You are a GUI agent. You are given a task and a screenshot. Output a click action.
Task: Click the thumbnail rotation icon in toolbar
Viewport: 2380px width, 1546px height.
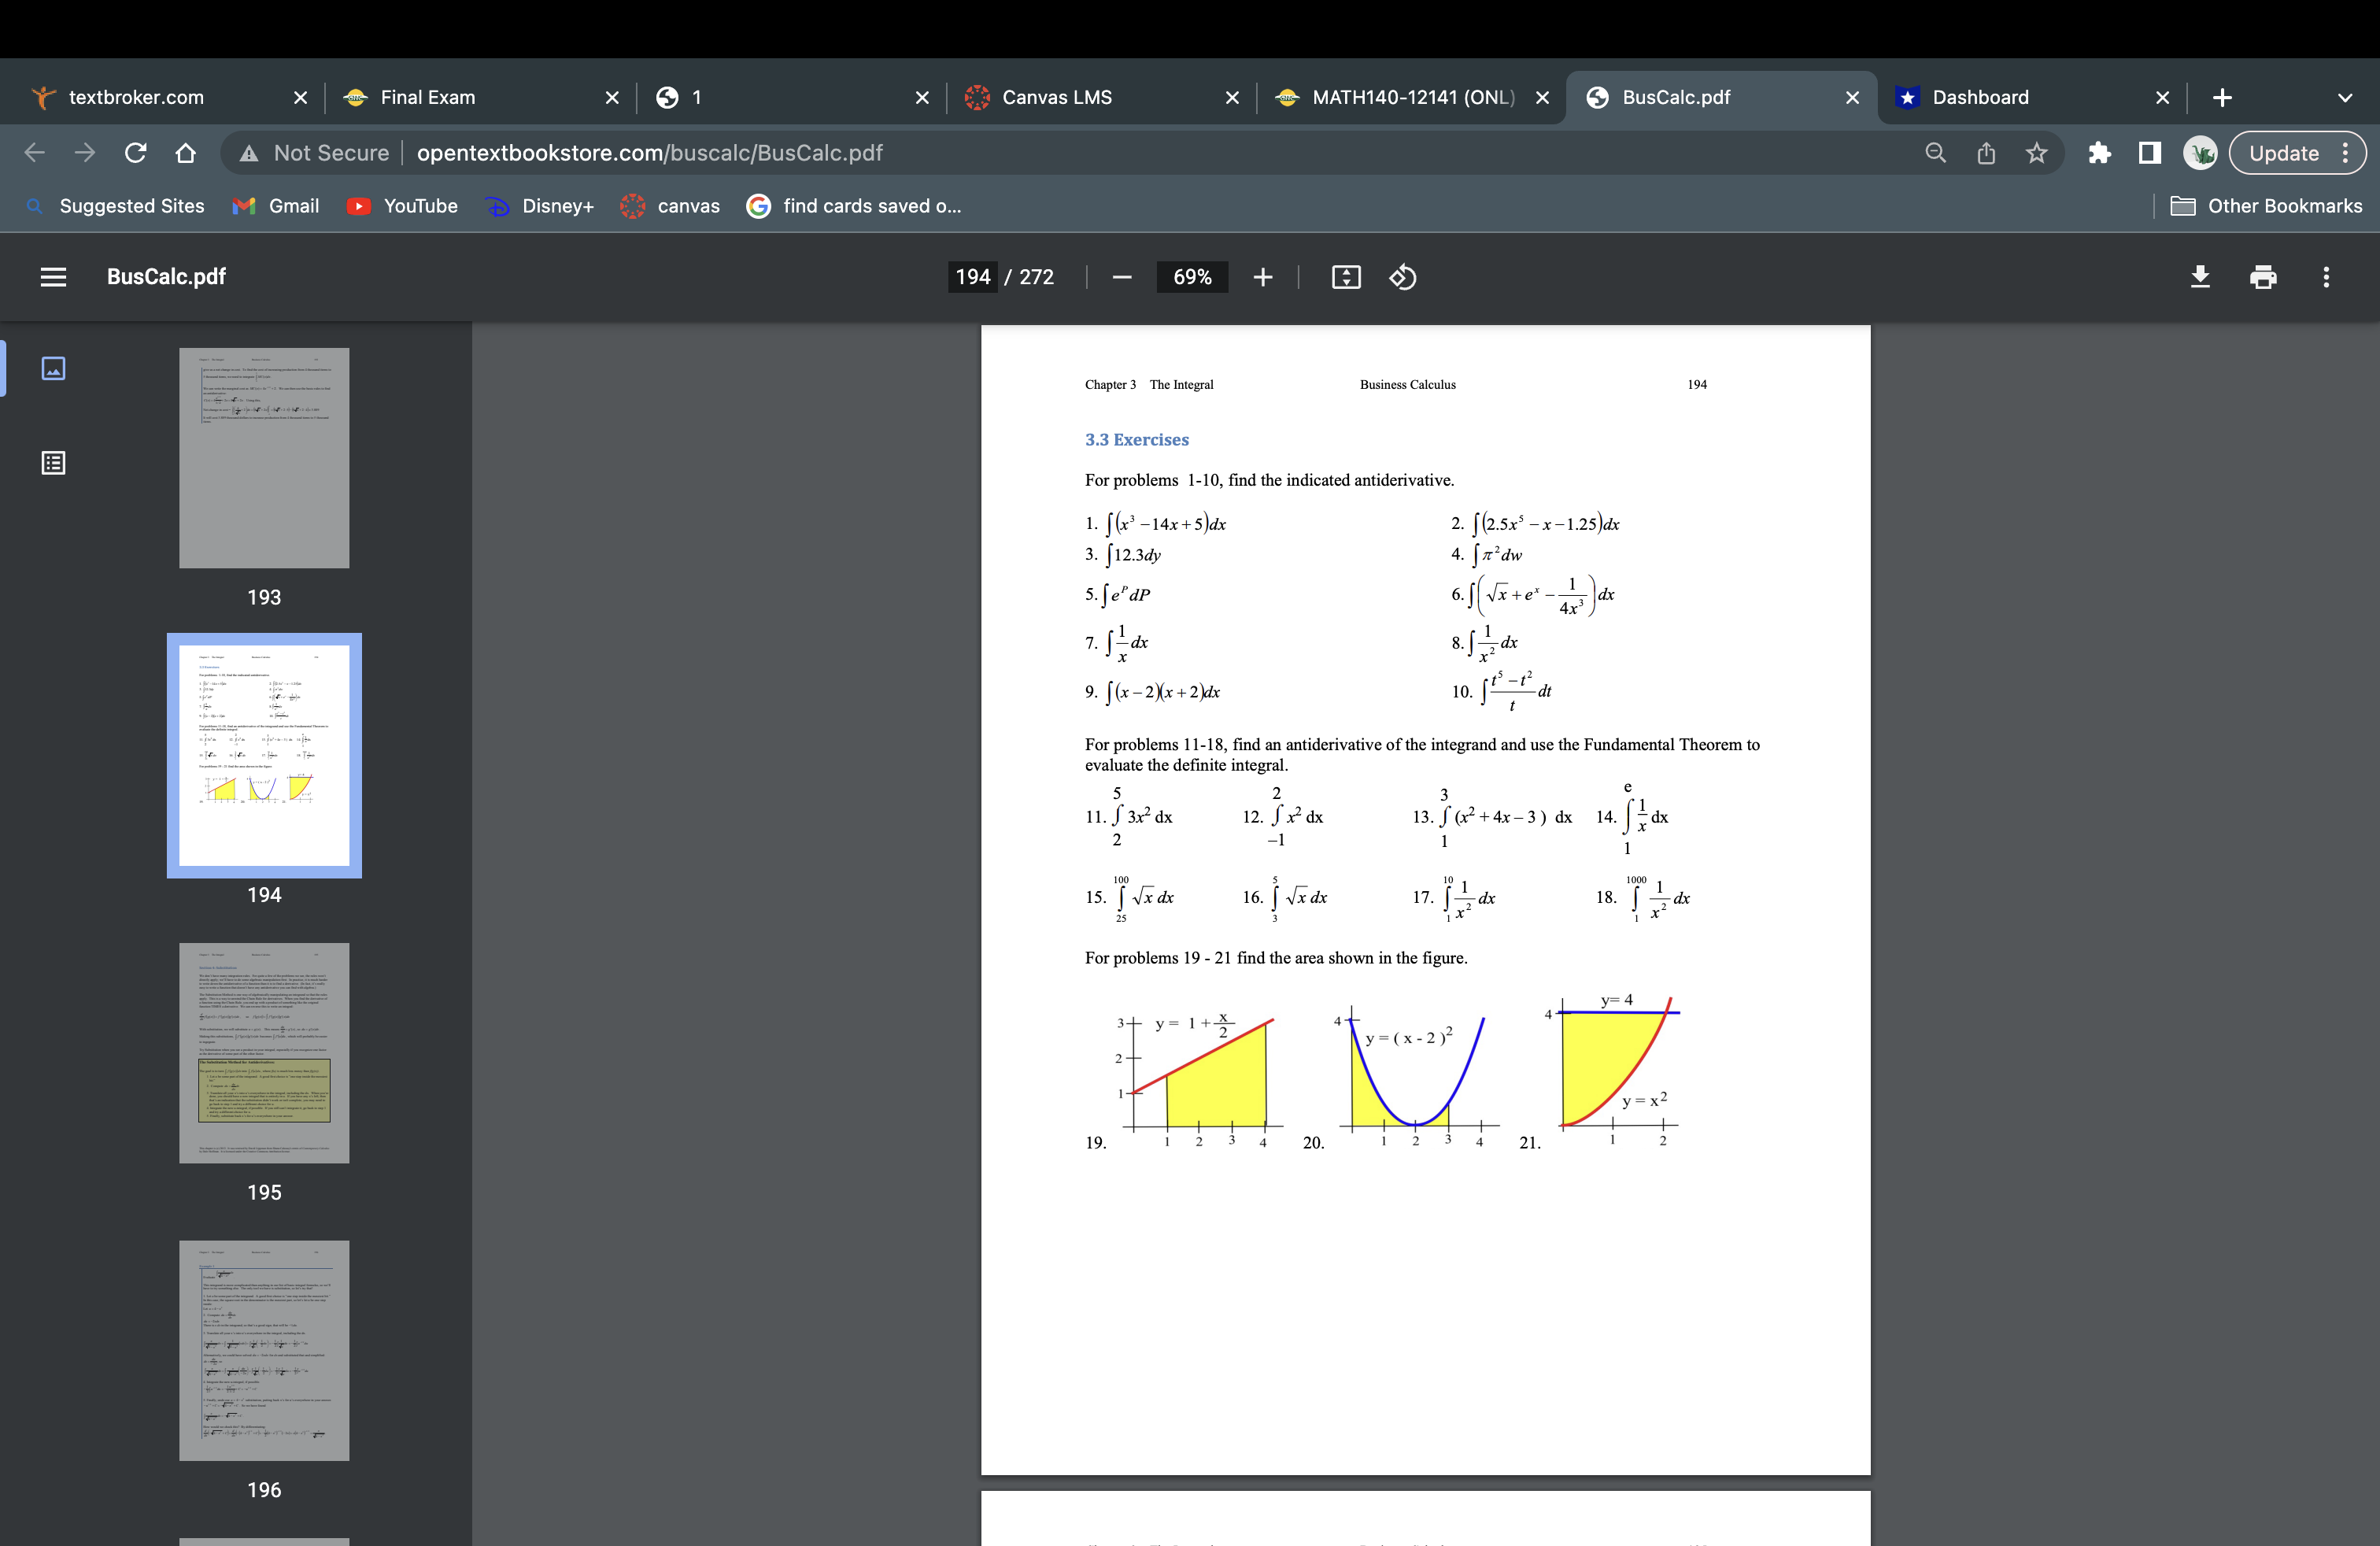click(1405, 276)
